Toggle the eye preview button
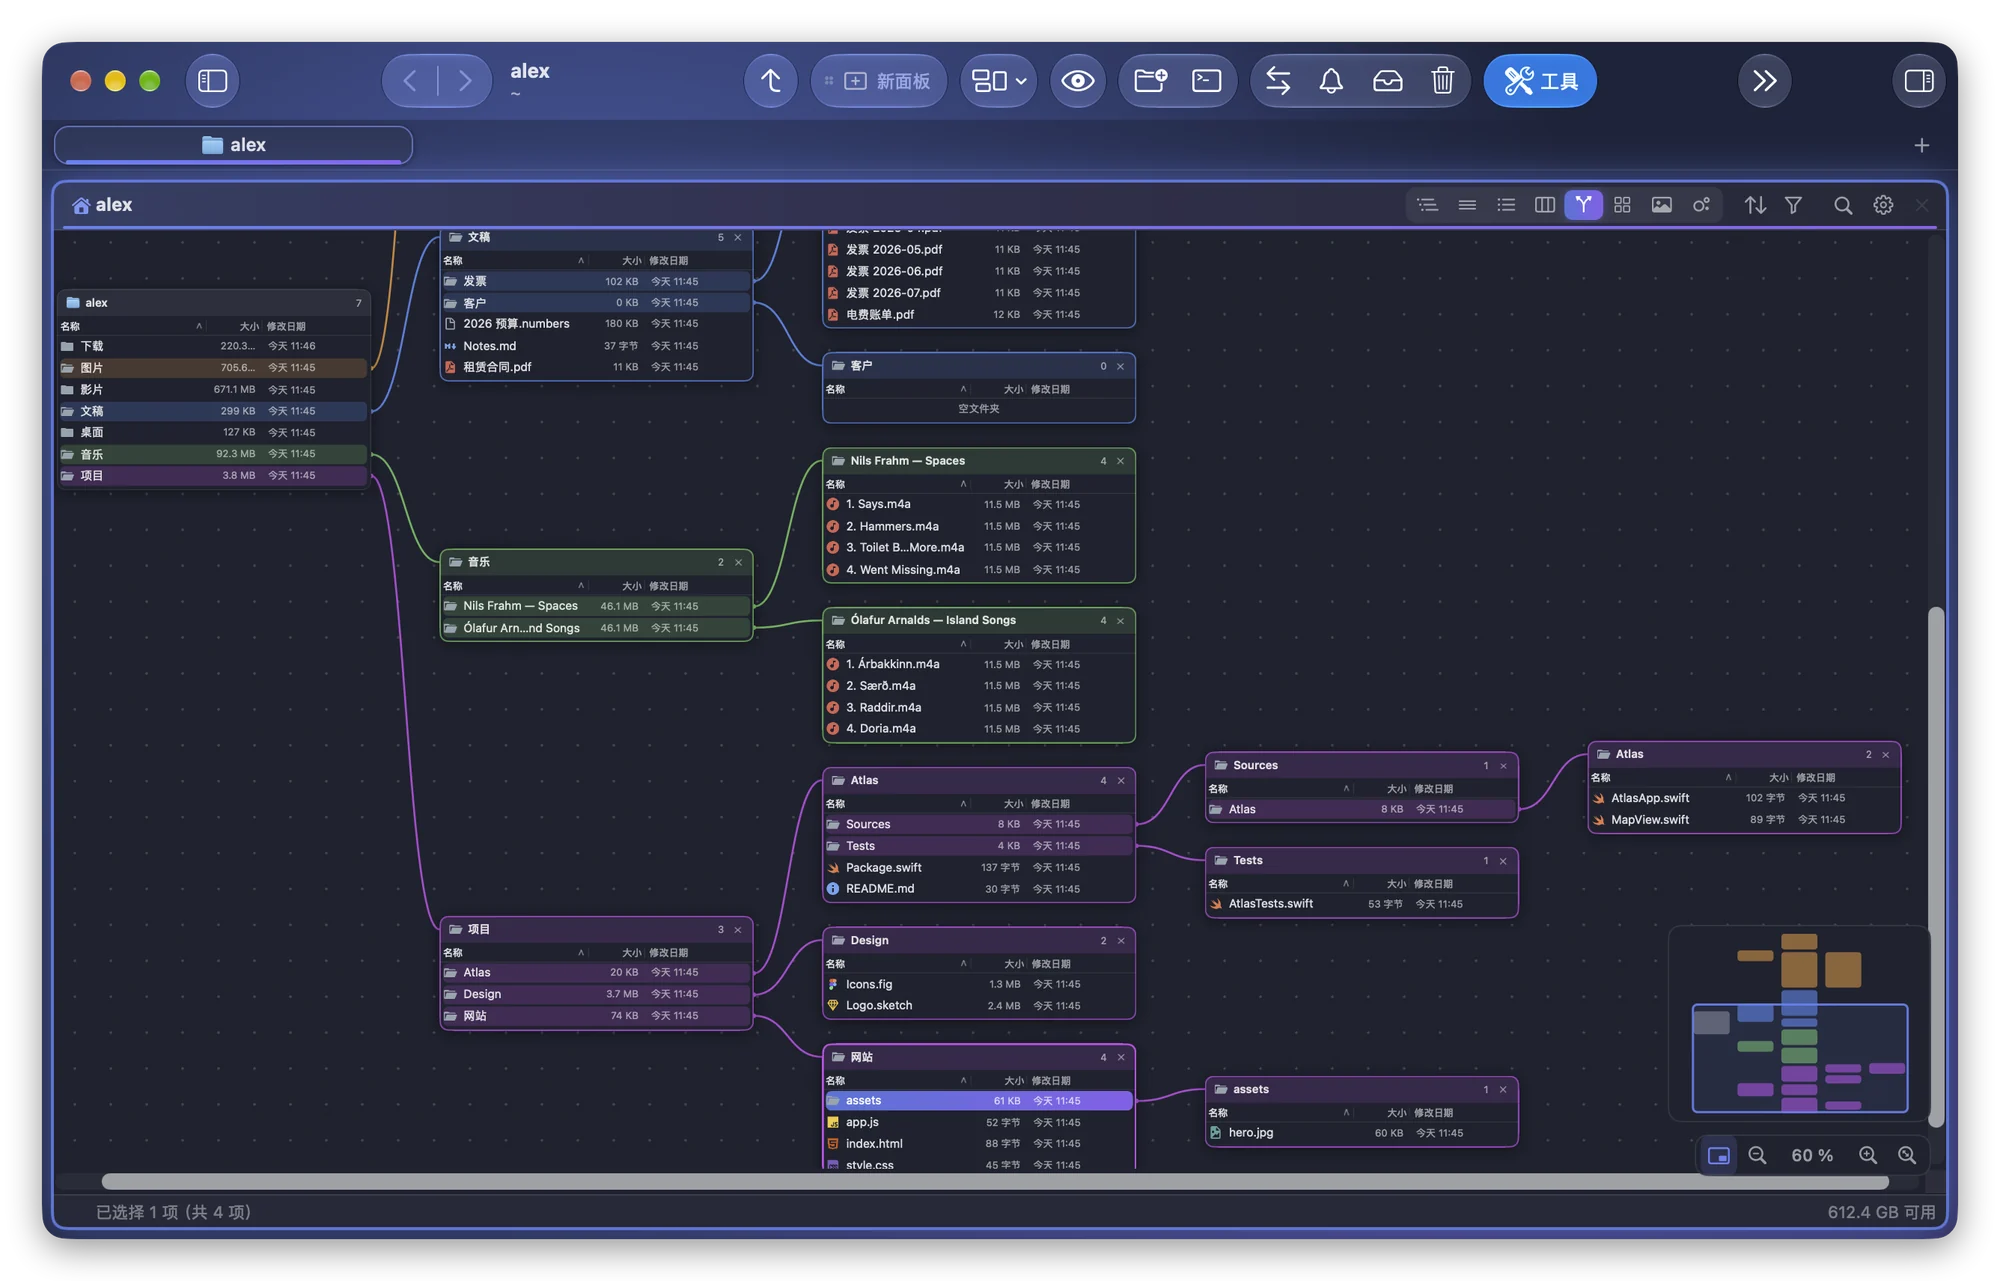 click(x=1077, y=81)
